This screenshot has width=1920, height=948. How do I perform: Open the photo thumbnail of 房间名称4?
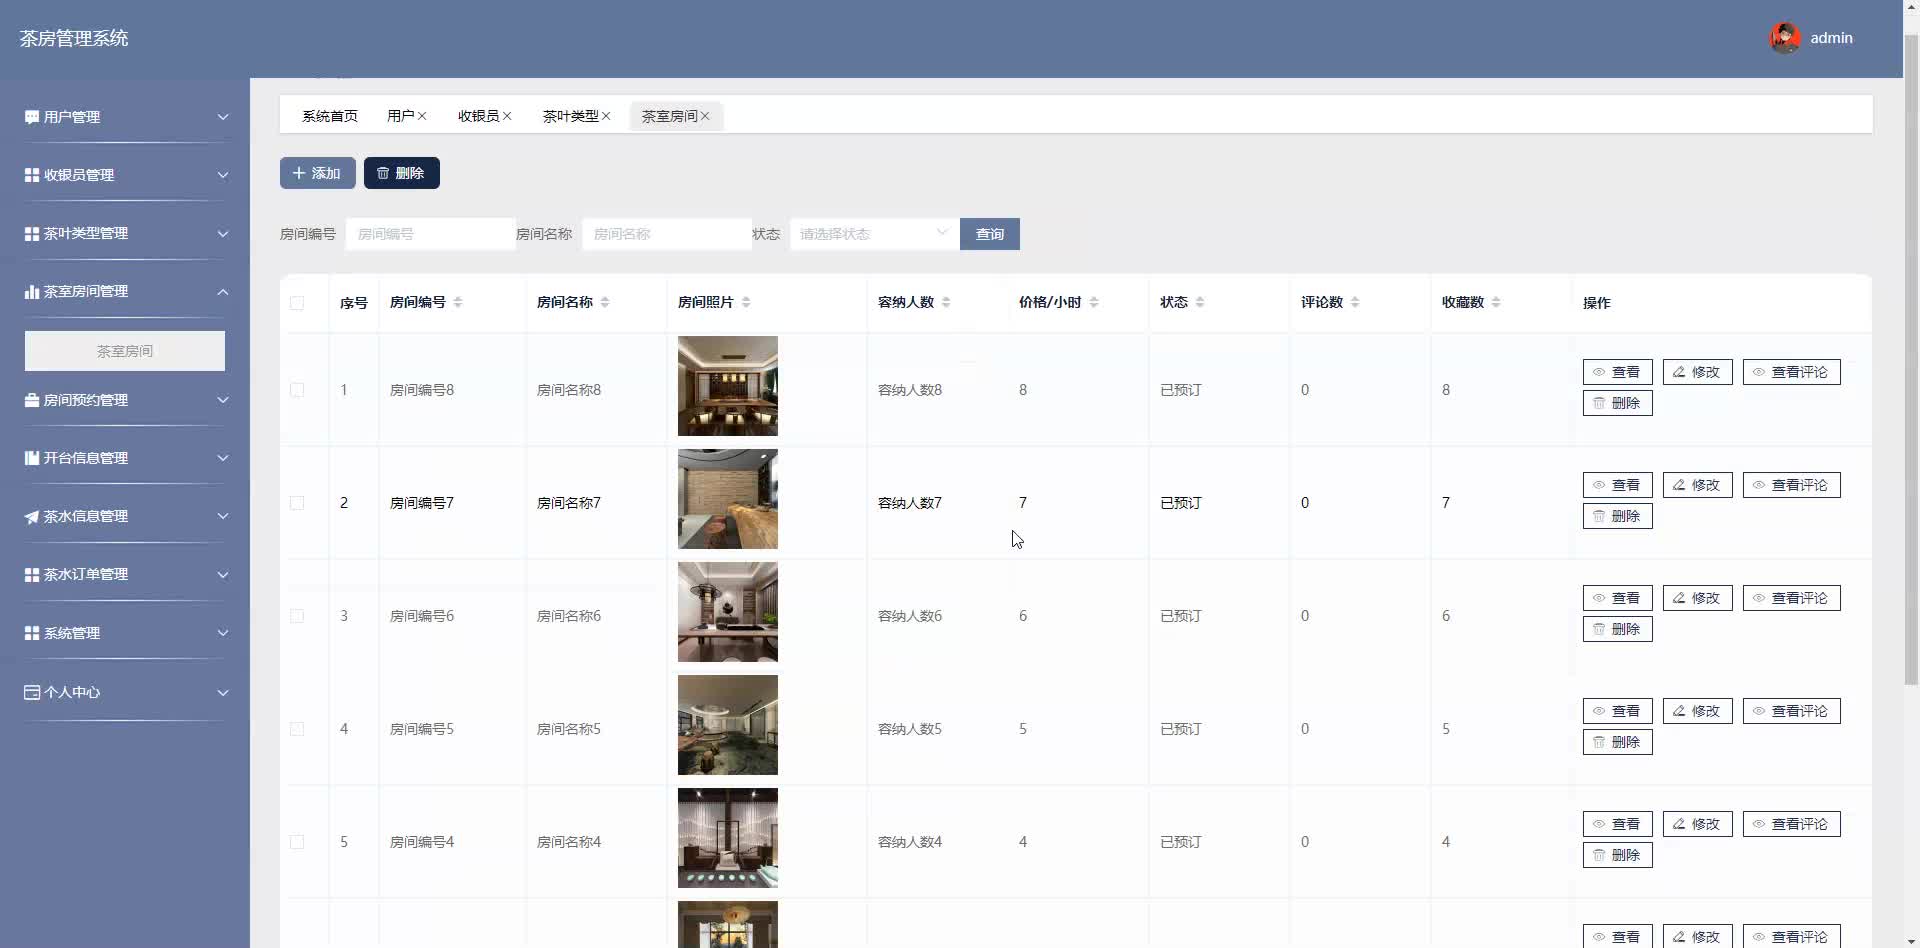pyautogui.click(x=728, y=838)
